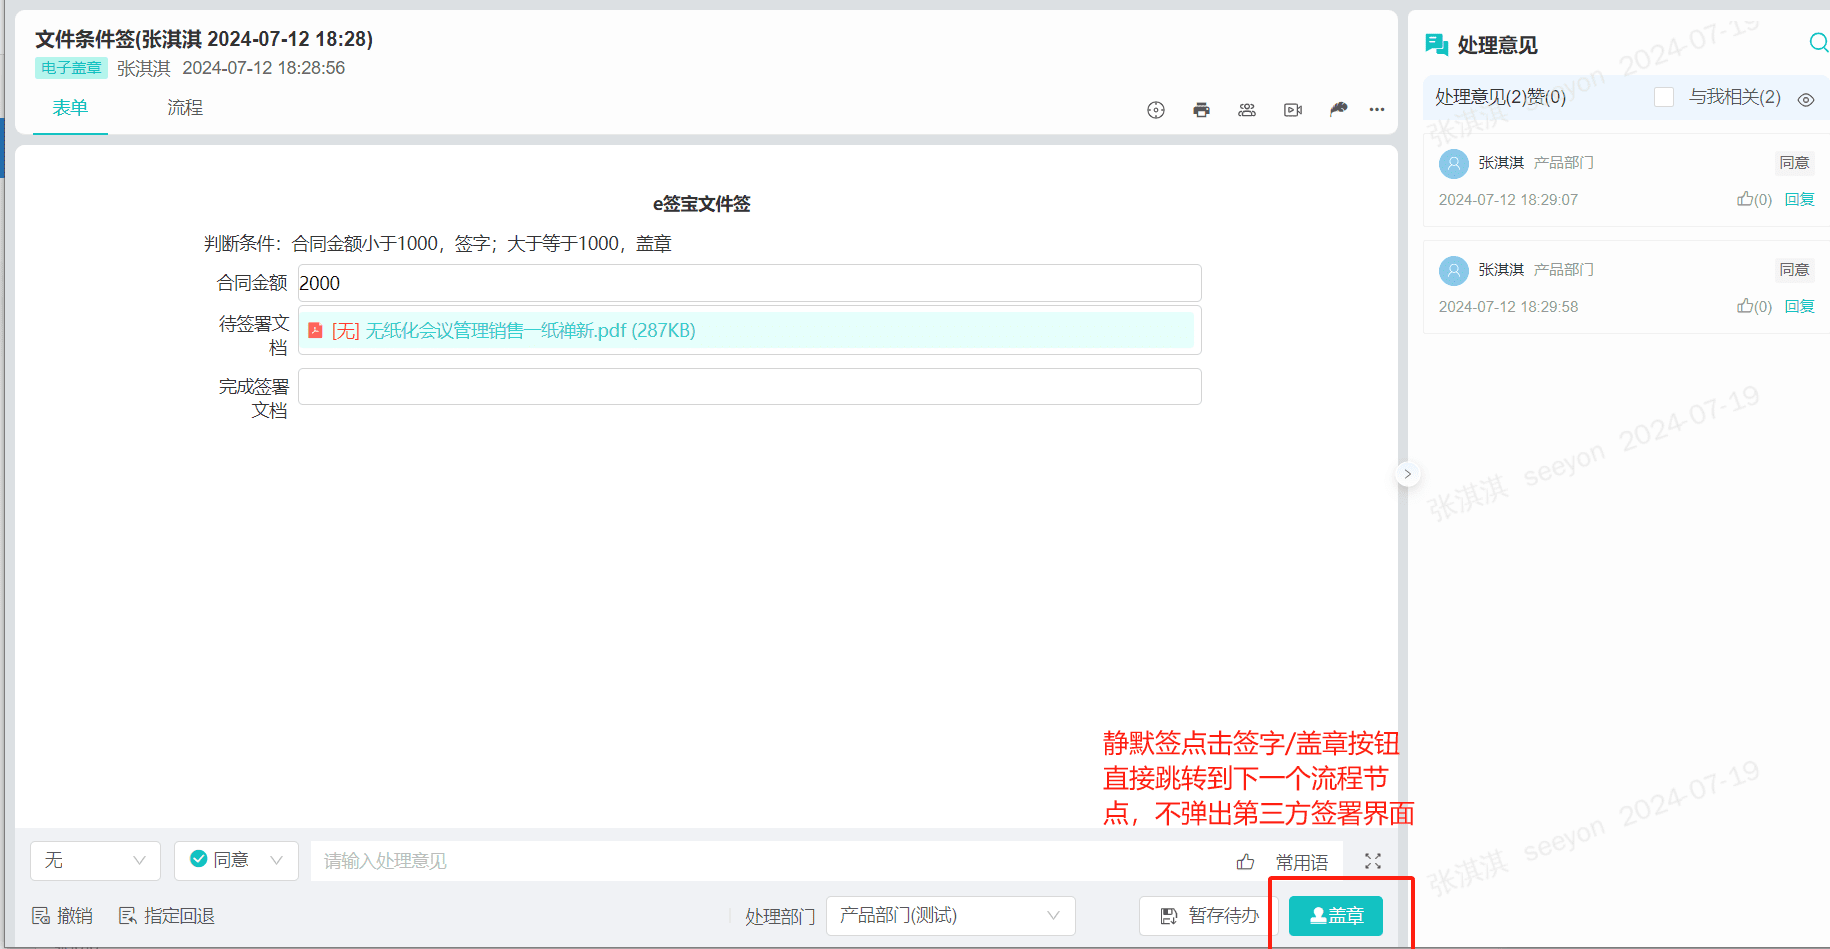Click avatar of second 张淇淇 comment
The height and width of the screenshot is (949, 1830).
click(1454, 271)
